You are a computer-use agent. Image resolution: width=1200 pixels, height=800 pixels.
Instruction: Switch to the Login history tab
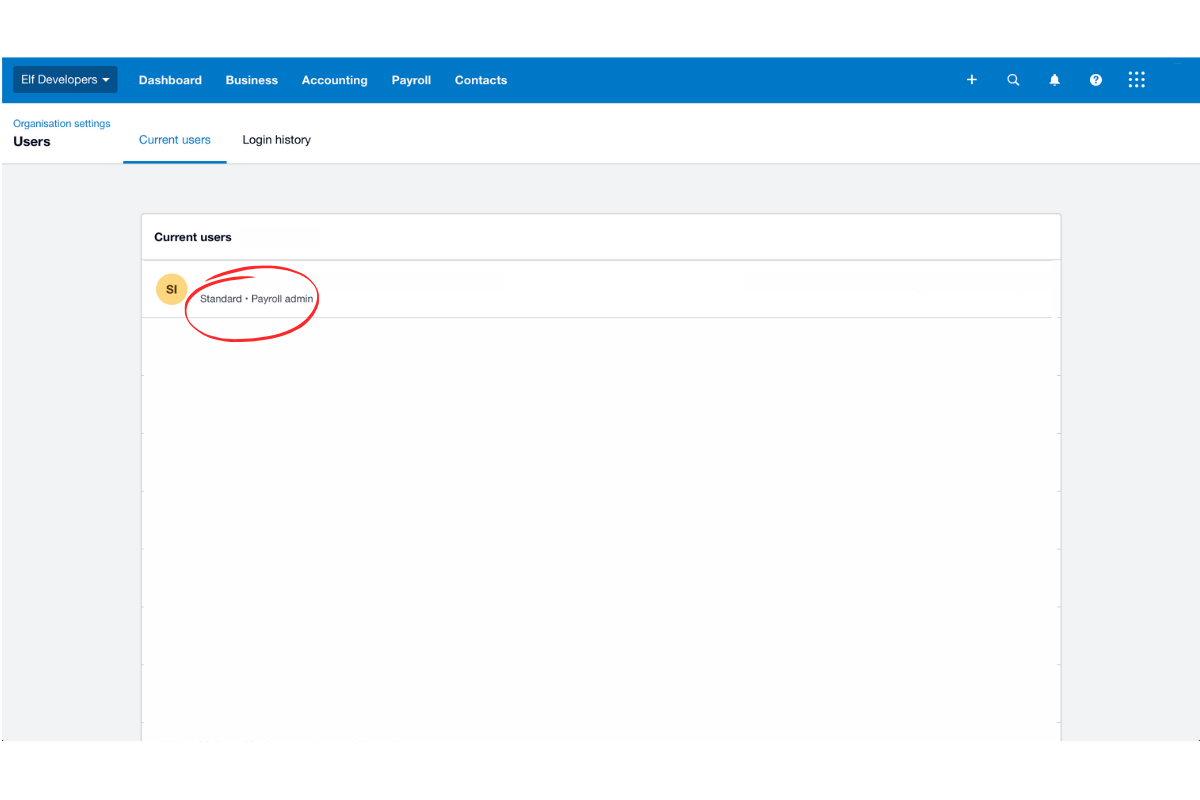coord(276,139)
